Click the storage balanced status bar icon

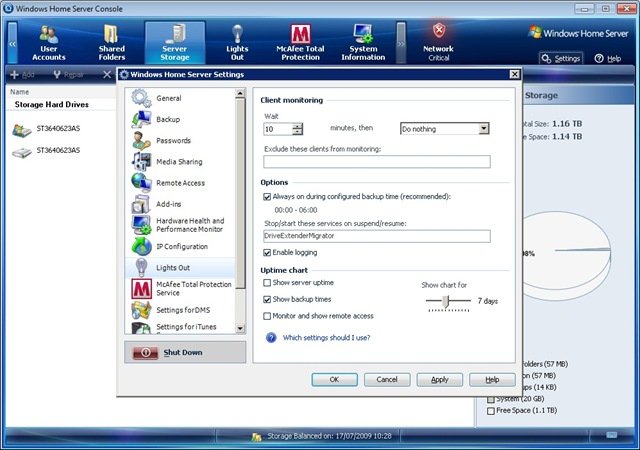tap(256, 437)
